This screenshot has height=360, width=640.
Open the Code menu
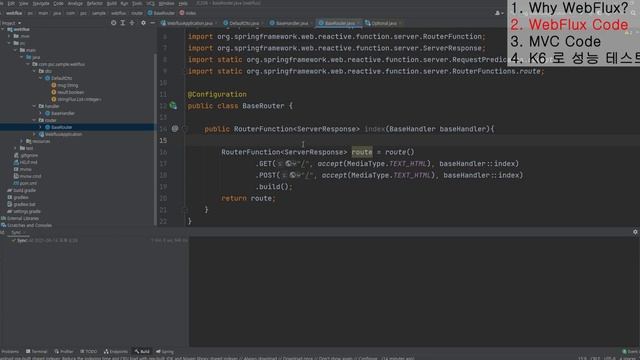coord(58,3)
